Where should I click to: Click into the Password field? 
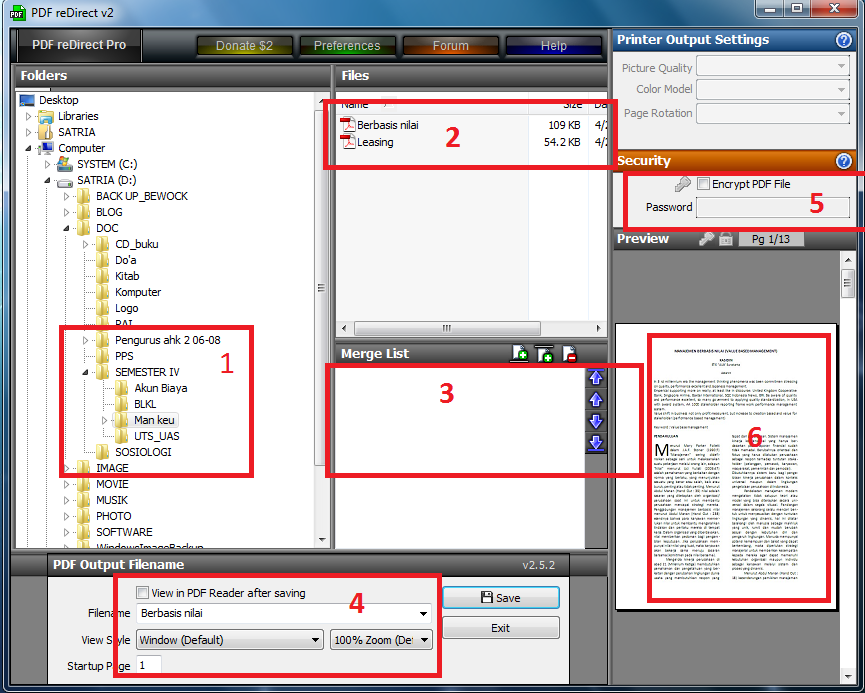click(x=772, y=207)
